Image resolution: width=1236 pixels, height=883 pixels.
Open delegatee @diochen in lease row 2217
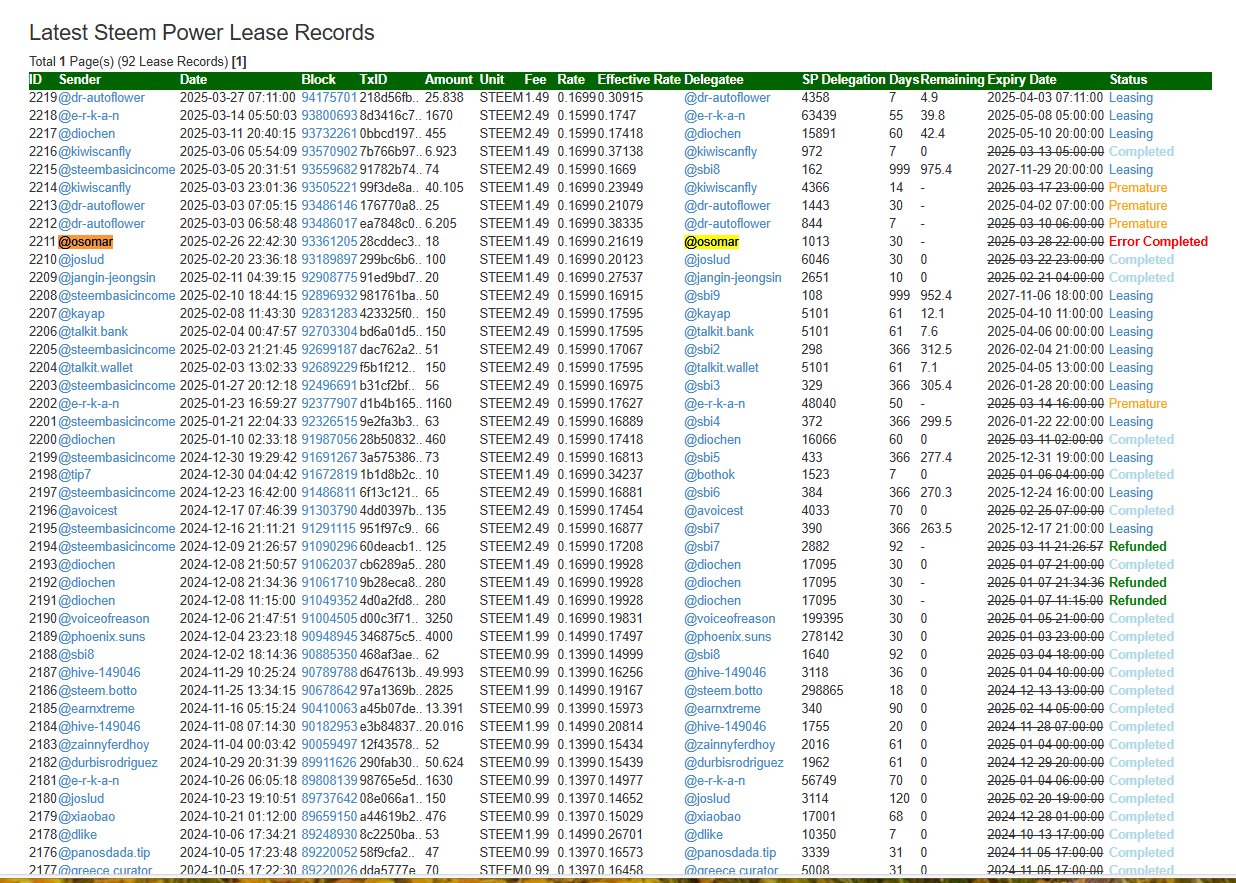(x=712, y=134)
